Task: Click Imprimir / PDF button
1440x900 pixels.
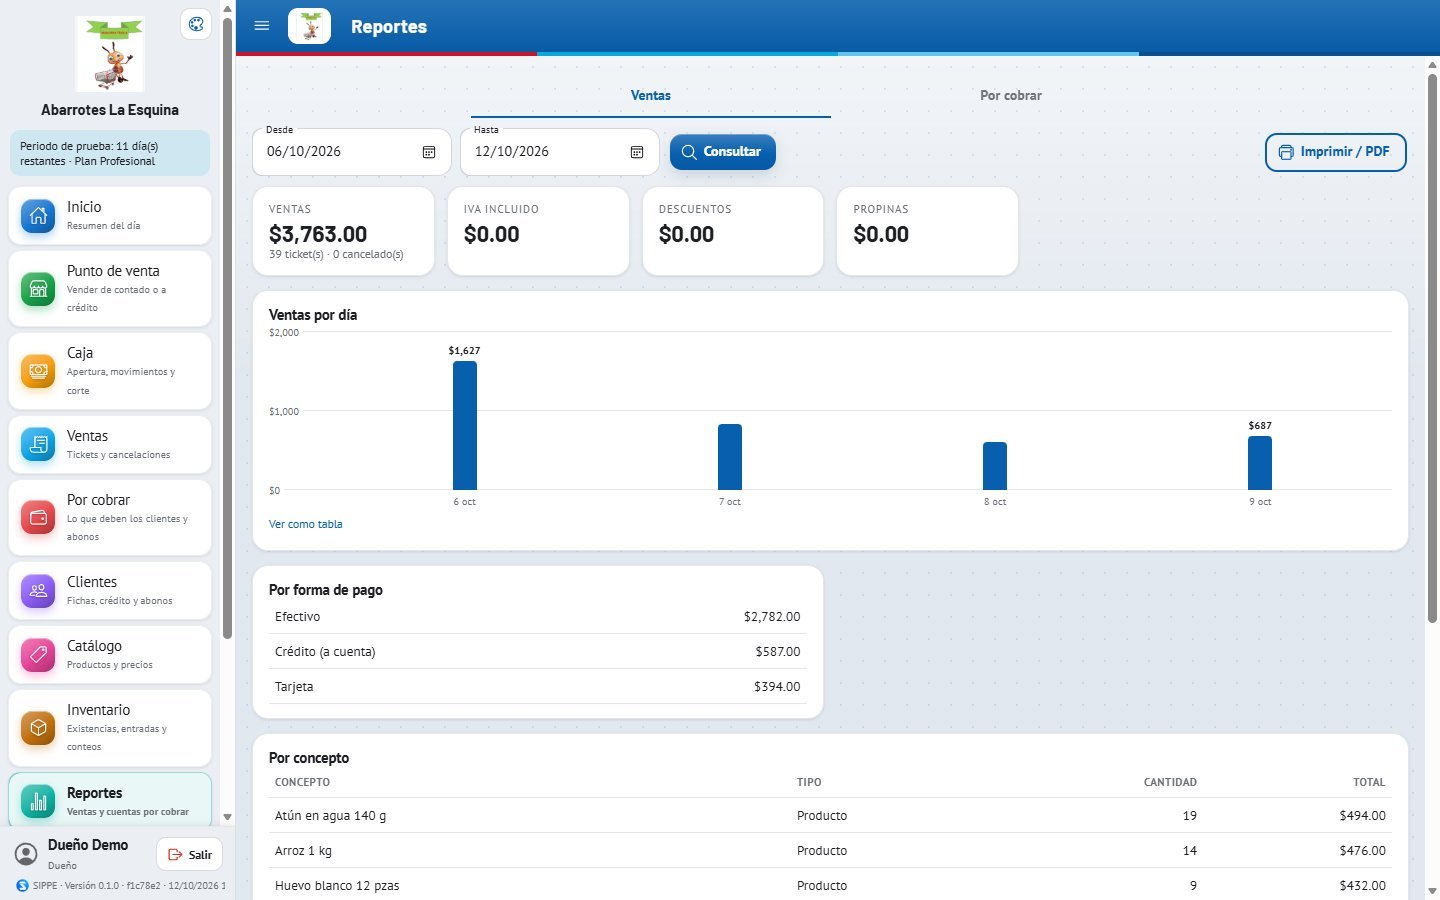Action: coord(1336,152)
